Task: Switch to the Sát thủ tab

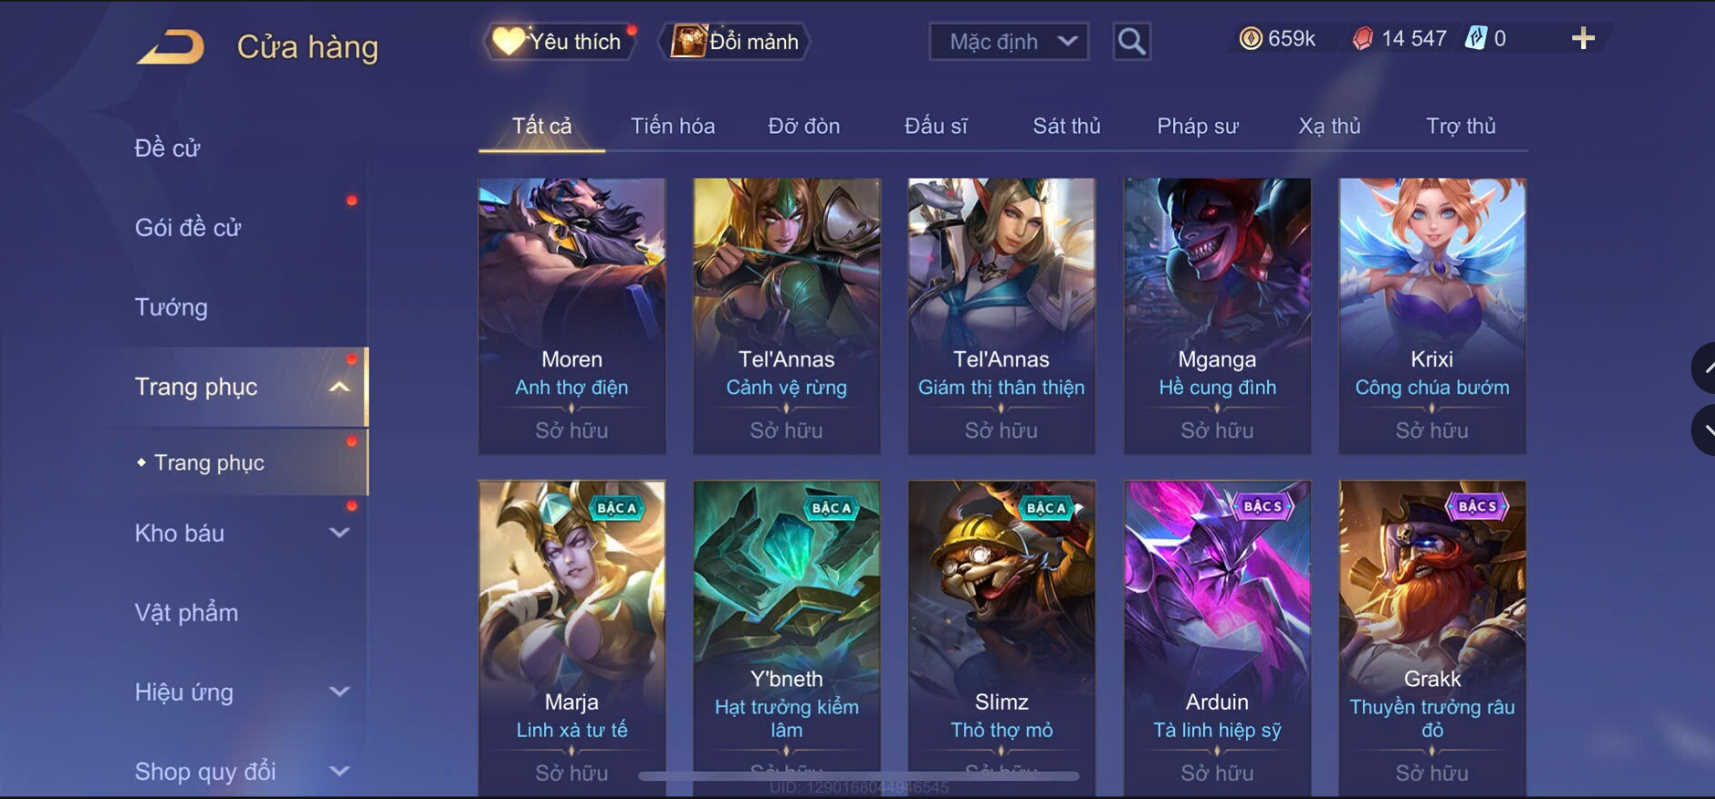Action: pos(1066,126)
